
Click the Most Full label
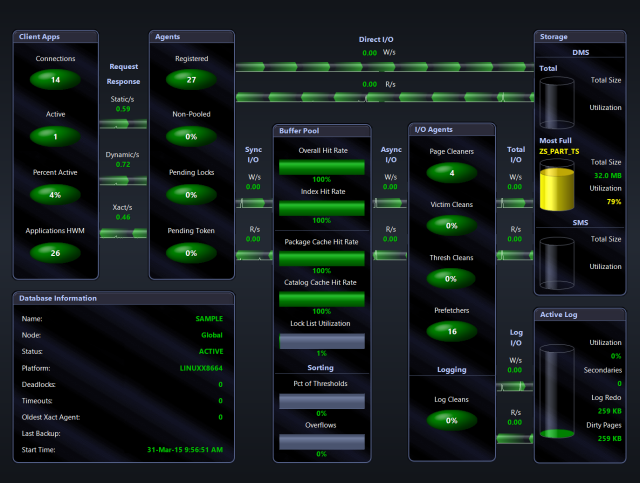click(556, 140)
